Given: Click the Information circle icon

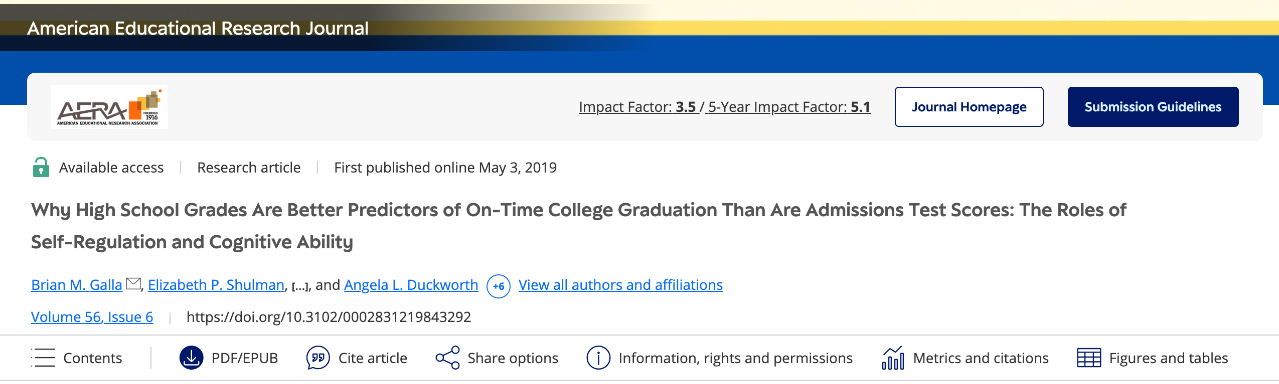Looking at the screenshot, I should (x=598, y=358).
